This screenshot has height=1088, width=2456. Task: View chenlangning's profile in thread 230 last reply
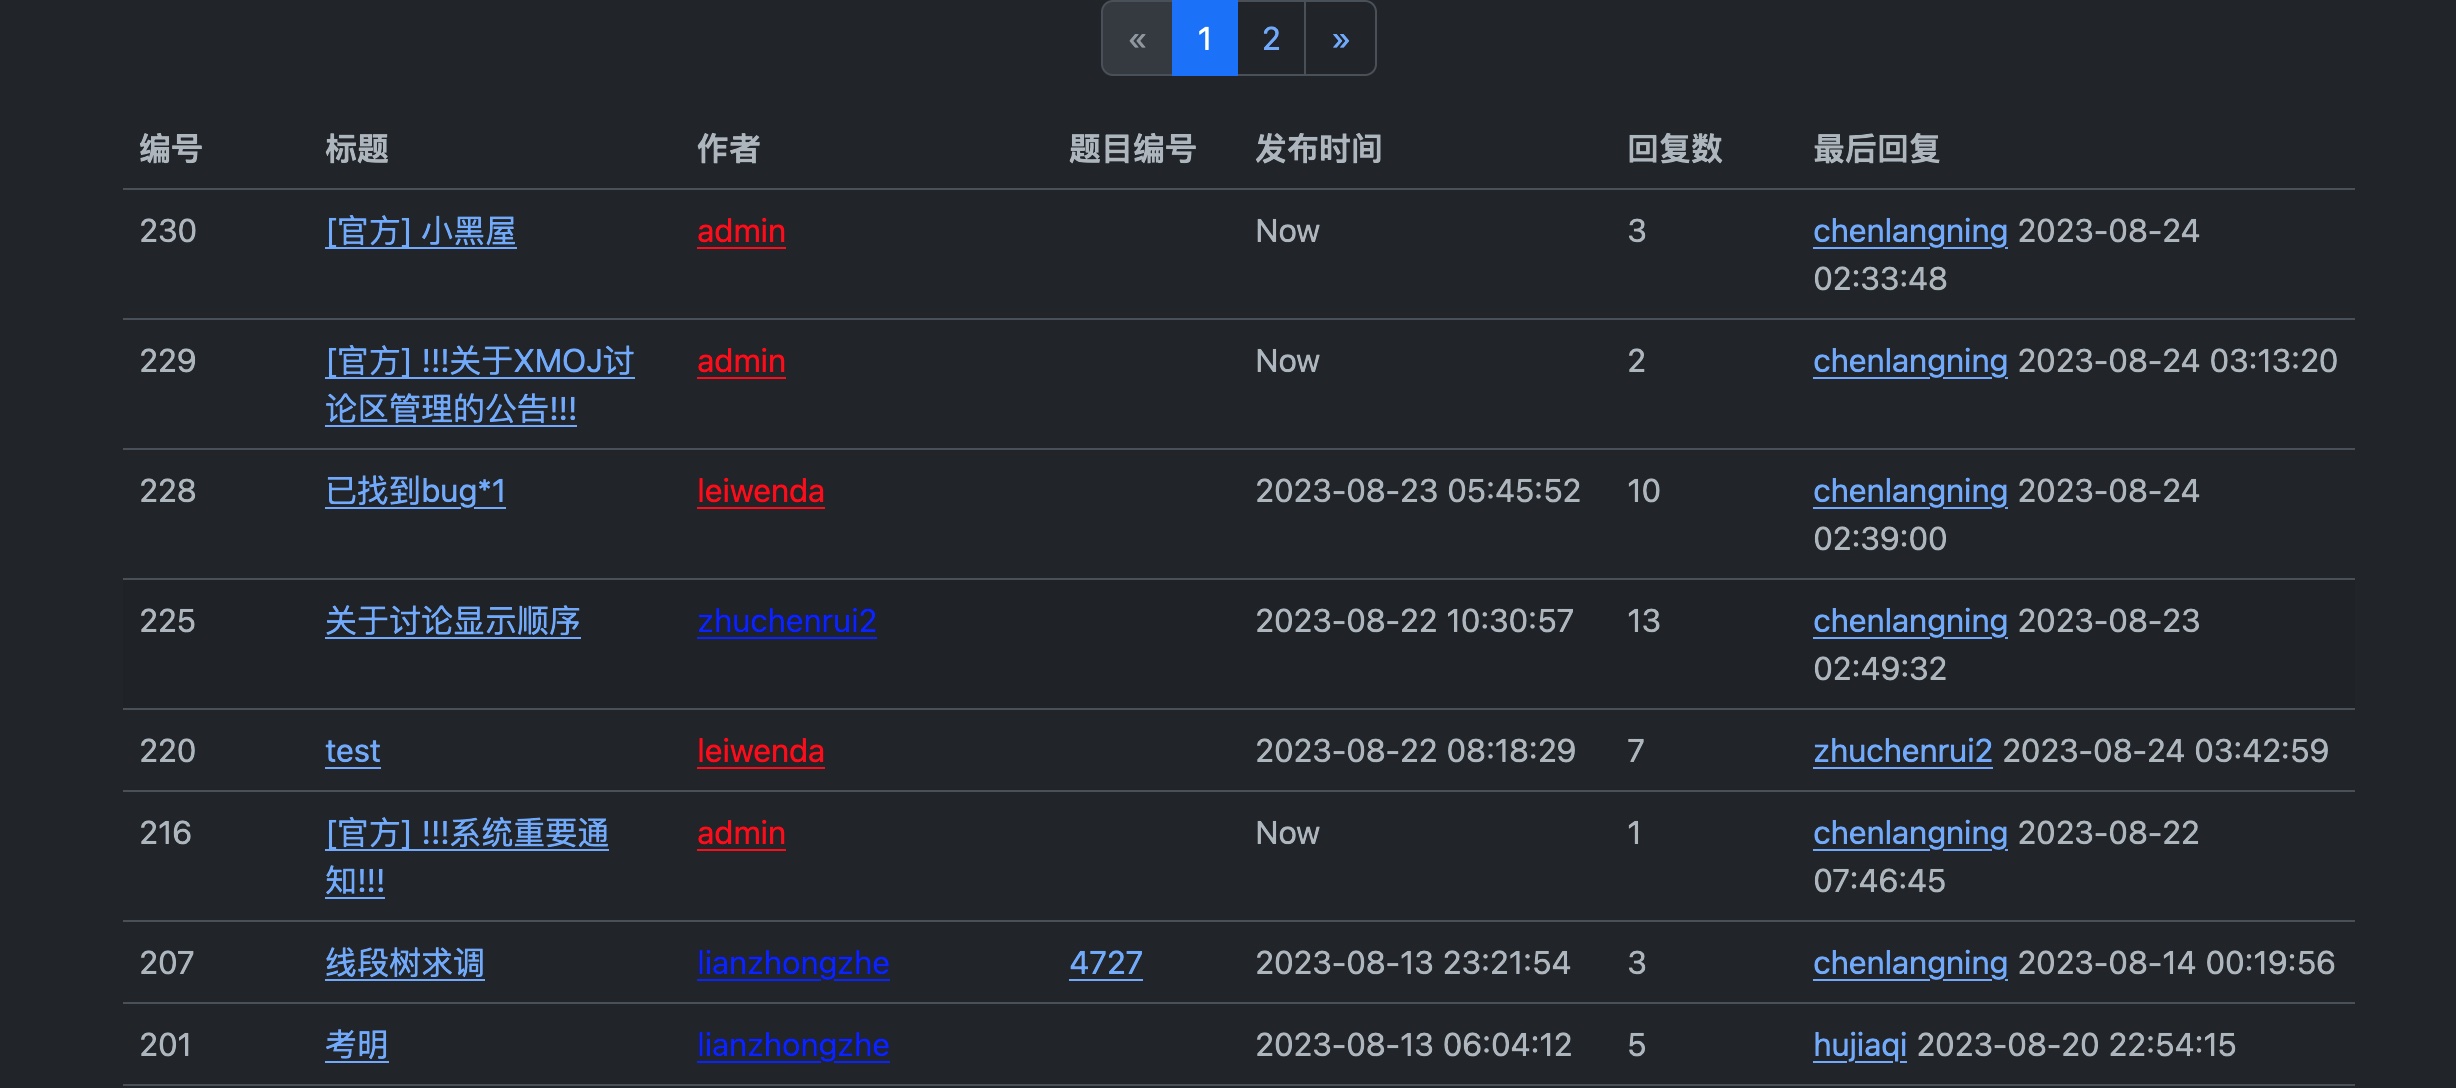tap(1910, 231)
